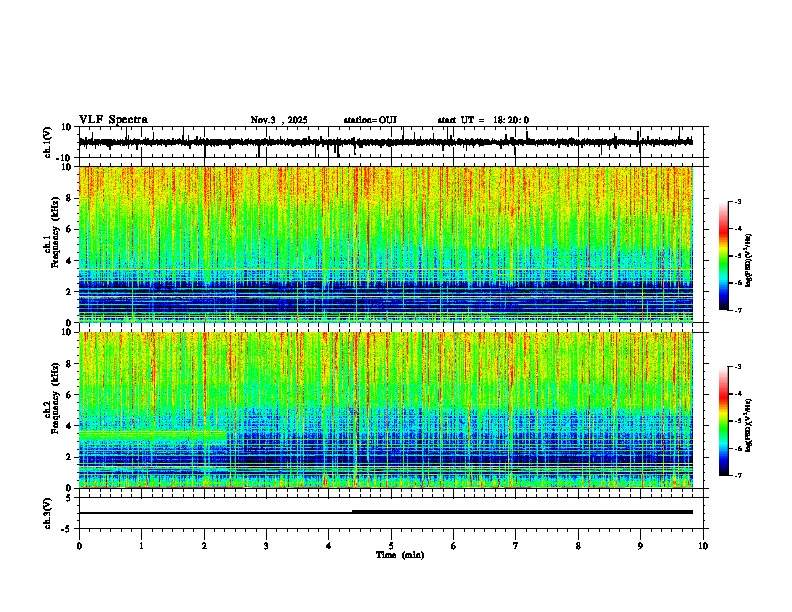Click the thickened segment of ch.3 trace
792x612 pixels.
point(522,512)
